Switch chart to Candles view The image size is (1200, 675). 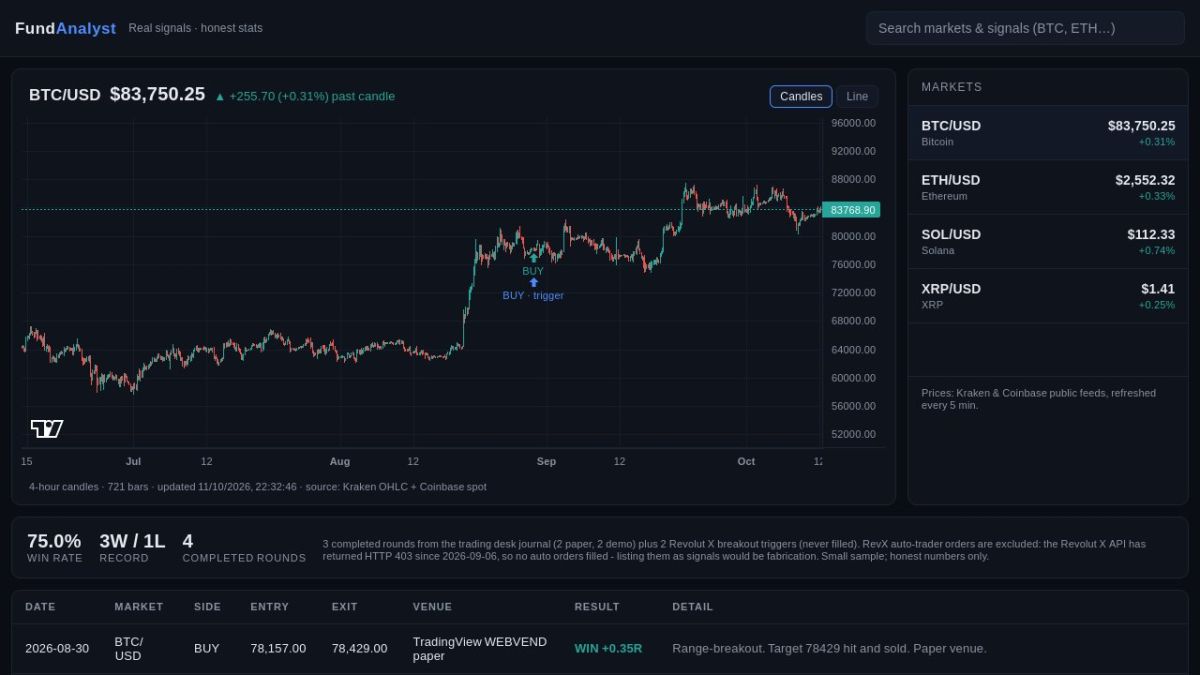[801, 97]
